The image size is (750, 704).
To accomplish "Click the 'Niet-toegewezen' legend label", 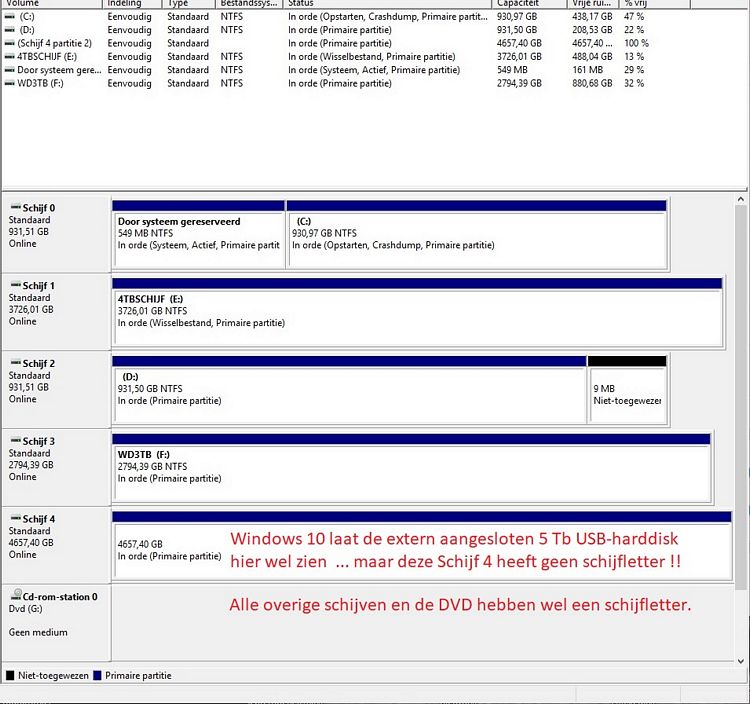I will 53,676.
